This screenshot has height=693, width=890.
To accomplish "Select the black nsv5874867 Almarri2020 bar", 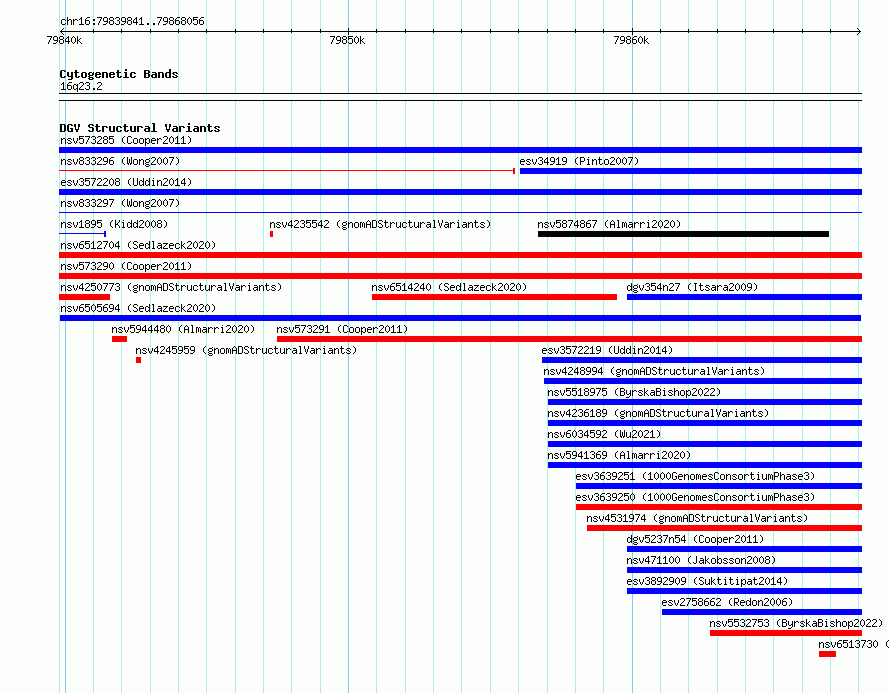I will coord(683,234).
